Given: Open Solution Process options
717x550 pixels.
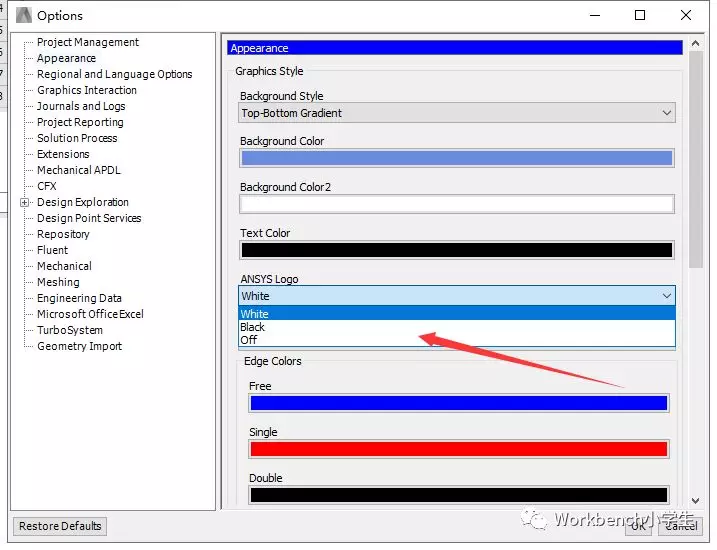Looking at the screenshot, I should tap(77, 138).
